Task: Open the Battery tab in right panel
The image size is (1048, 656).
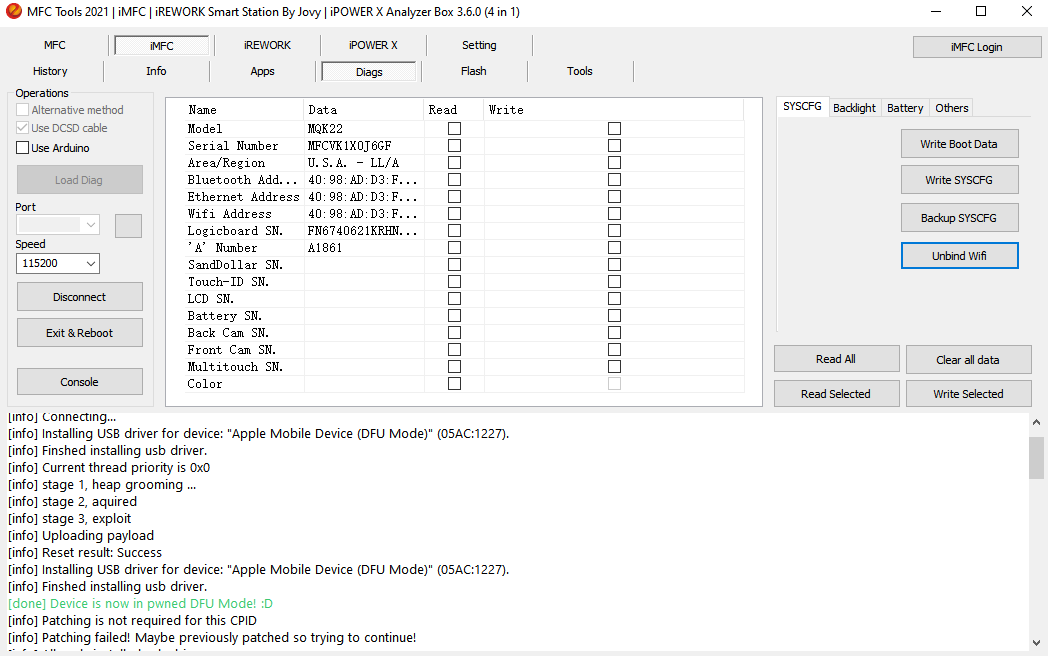Action: (x=905, y=108)
